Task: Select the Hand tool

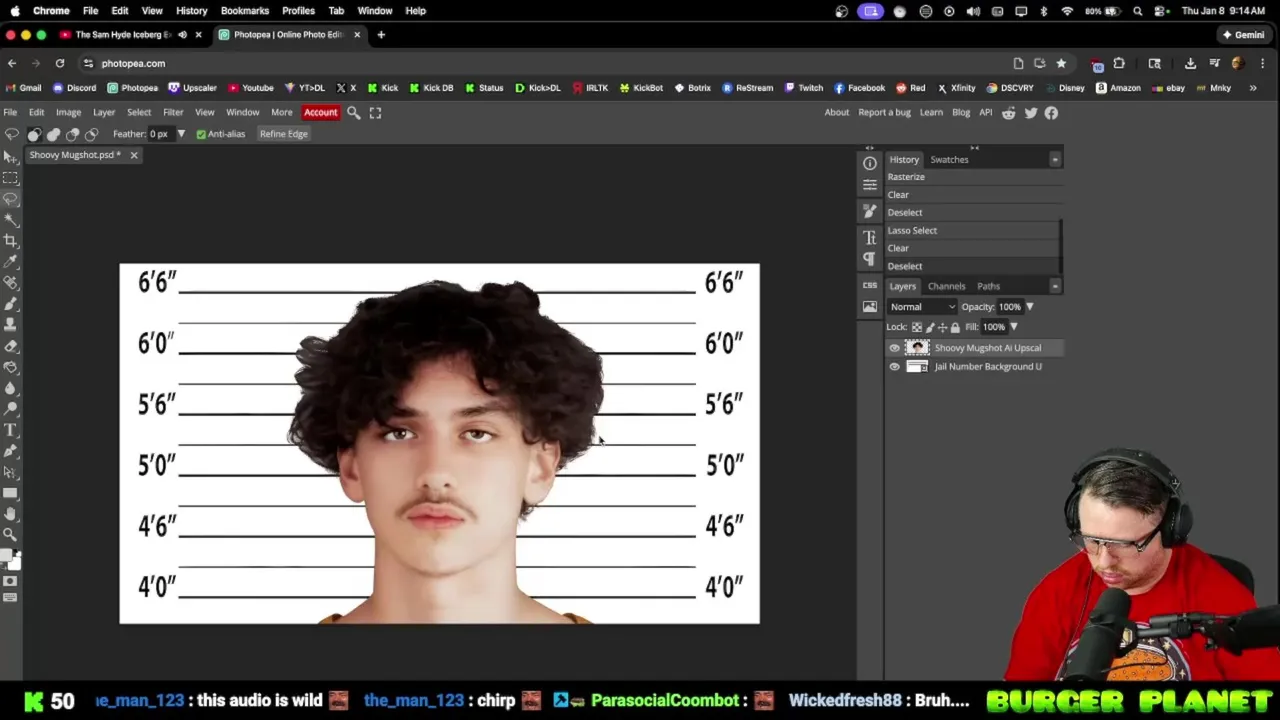Action: (x=11, y=514)
